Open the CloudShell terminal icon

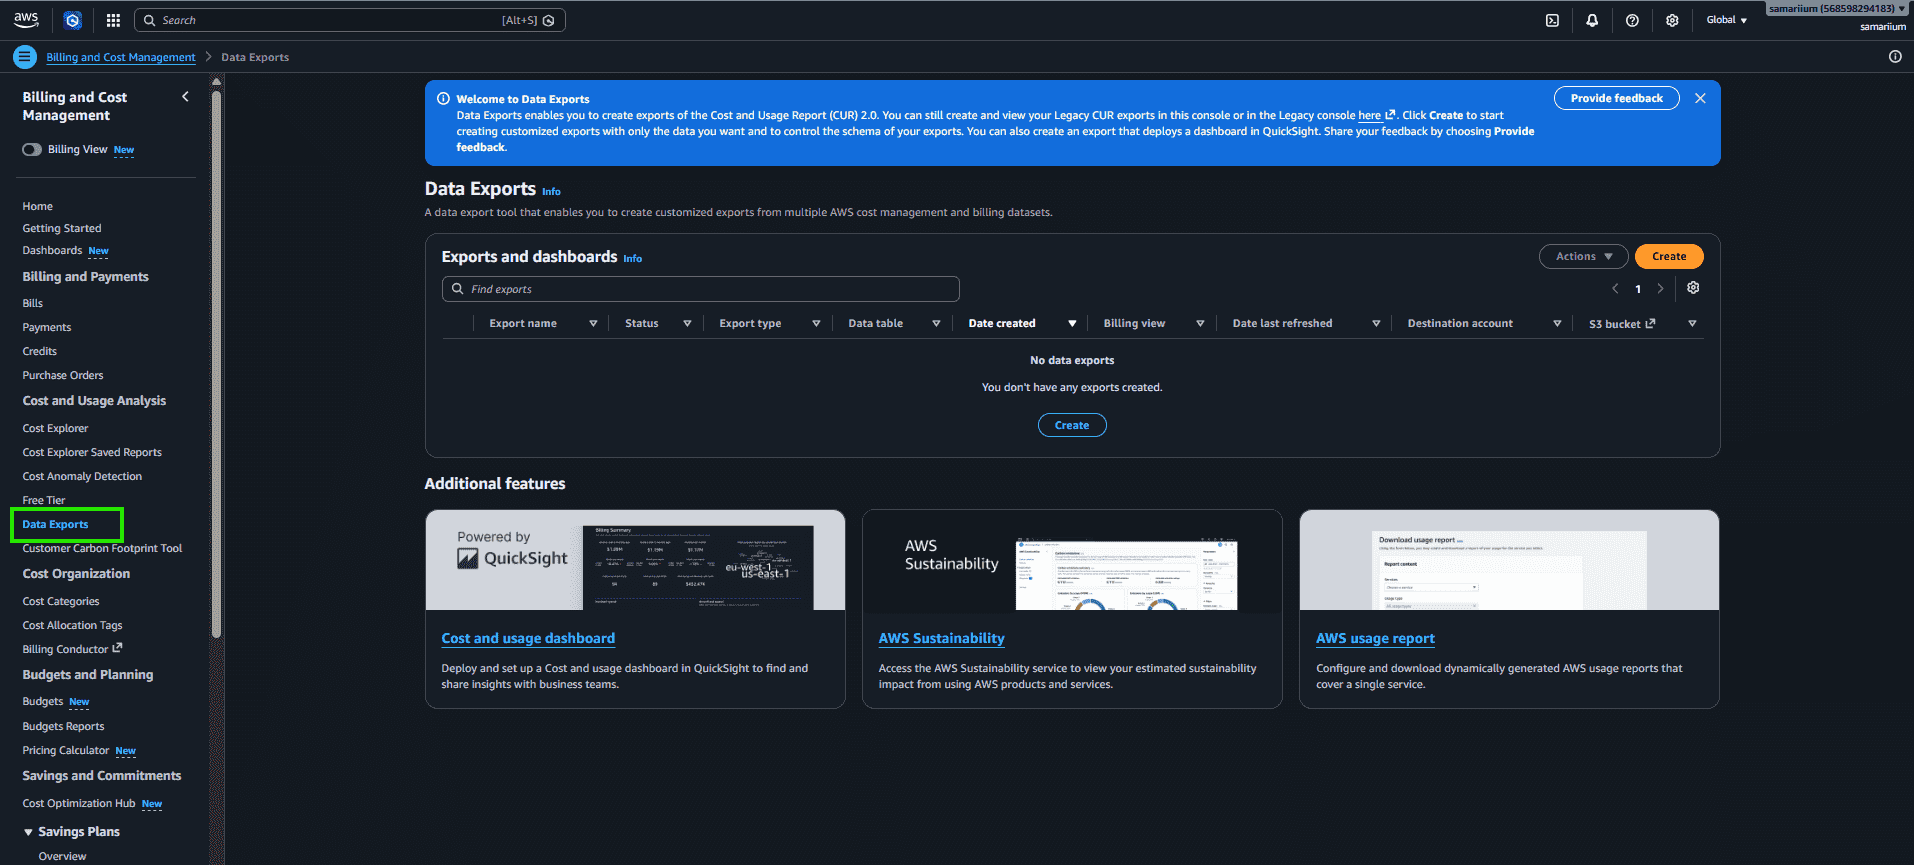pyautogui.click(x=1552, y=20)
